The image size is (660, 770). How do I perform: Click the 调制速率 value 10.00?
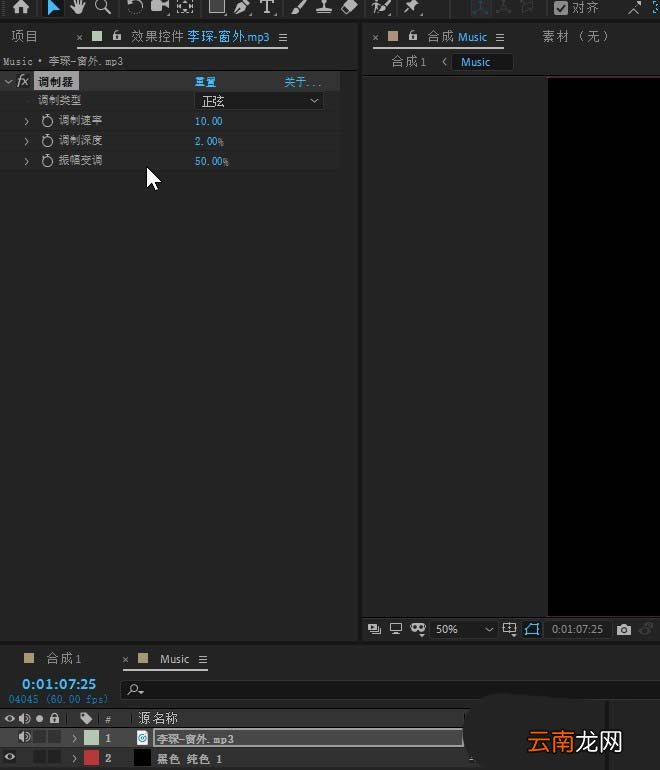coord(209,121)
